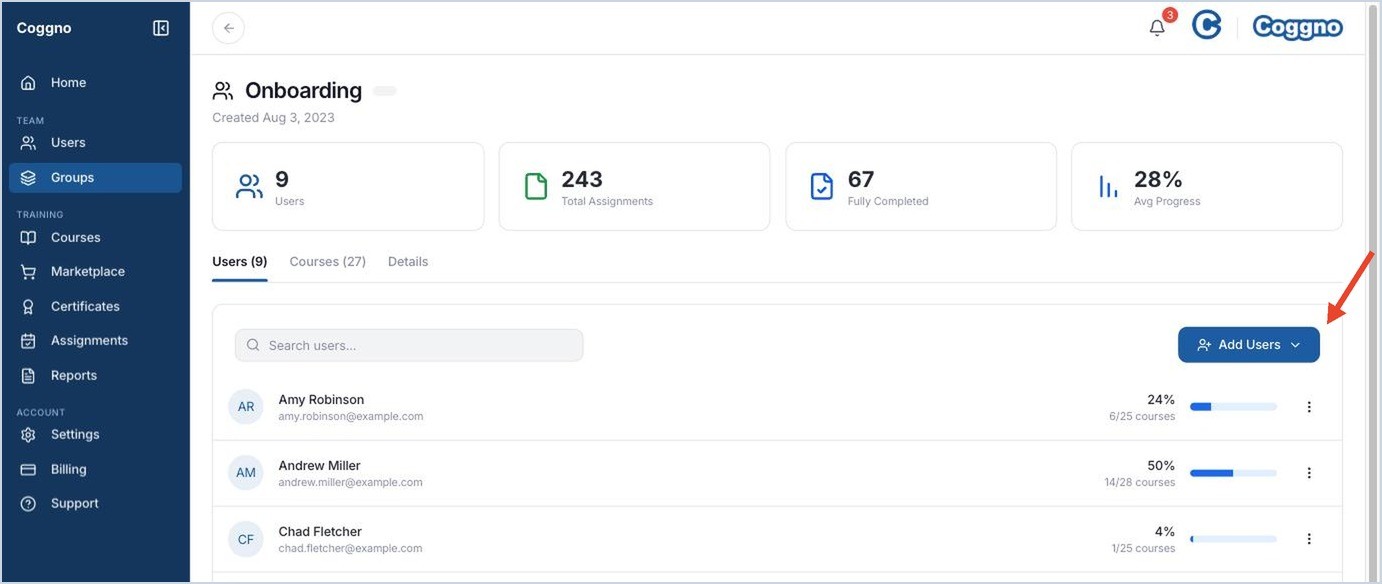Screen dimensions: 1382x584
Task: Click the Avg Progress chart icon
Action: [x=1108, y=186]
